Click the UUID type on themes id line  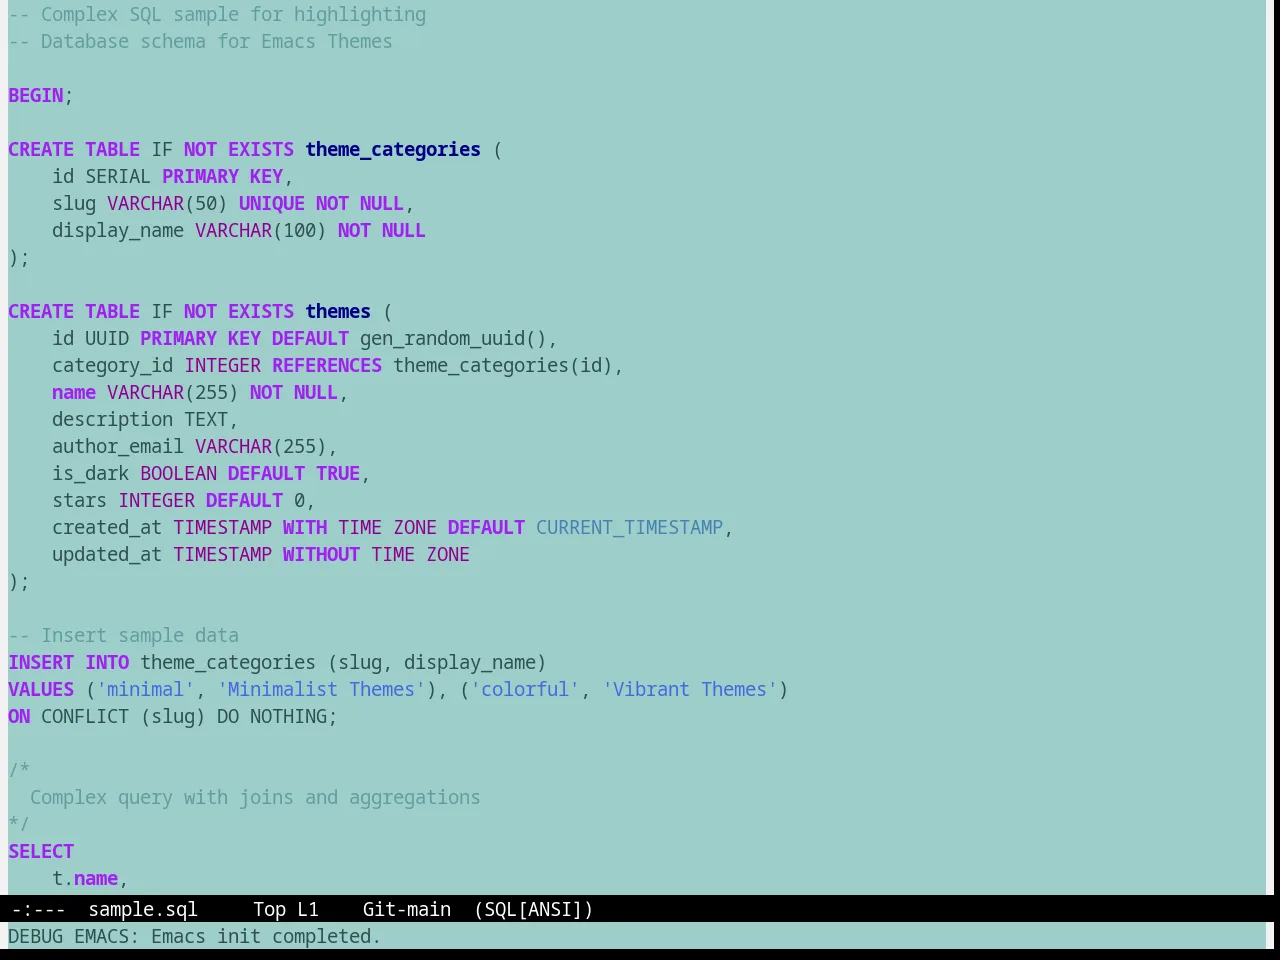(x=107, y=338)
